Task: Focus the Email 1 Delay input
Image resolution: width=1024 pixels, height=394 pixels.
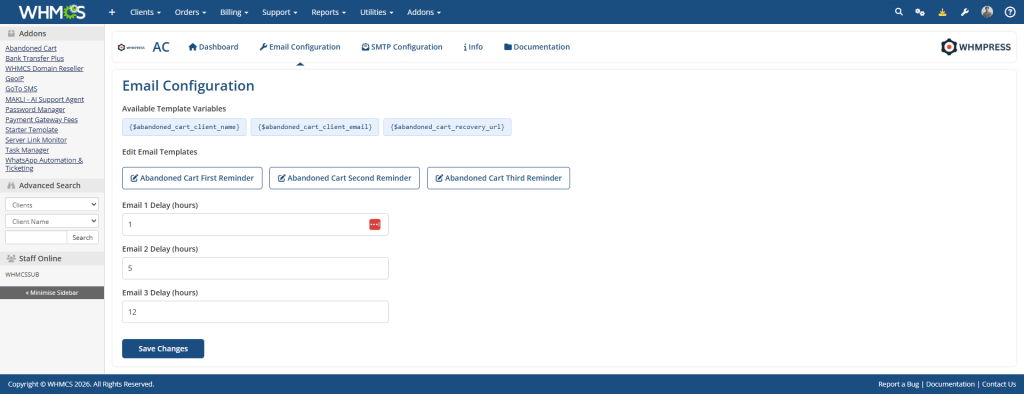Action: tap(255, 224)
